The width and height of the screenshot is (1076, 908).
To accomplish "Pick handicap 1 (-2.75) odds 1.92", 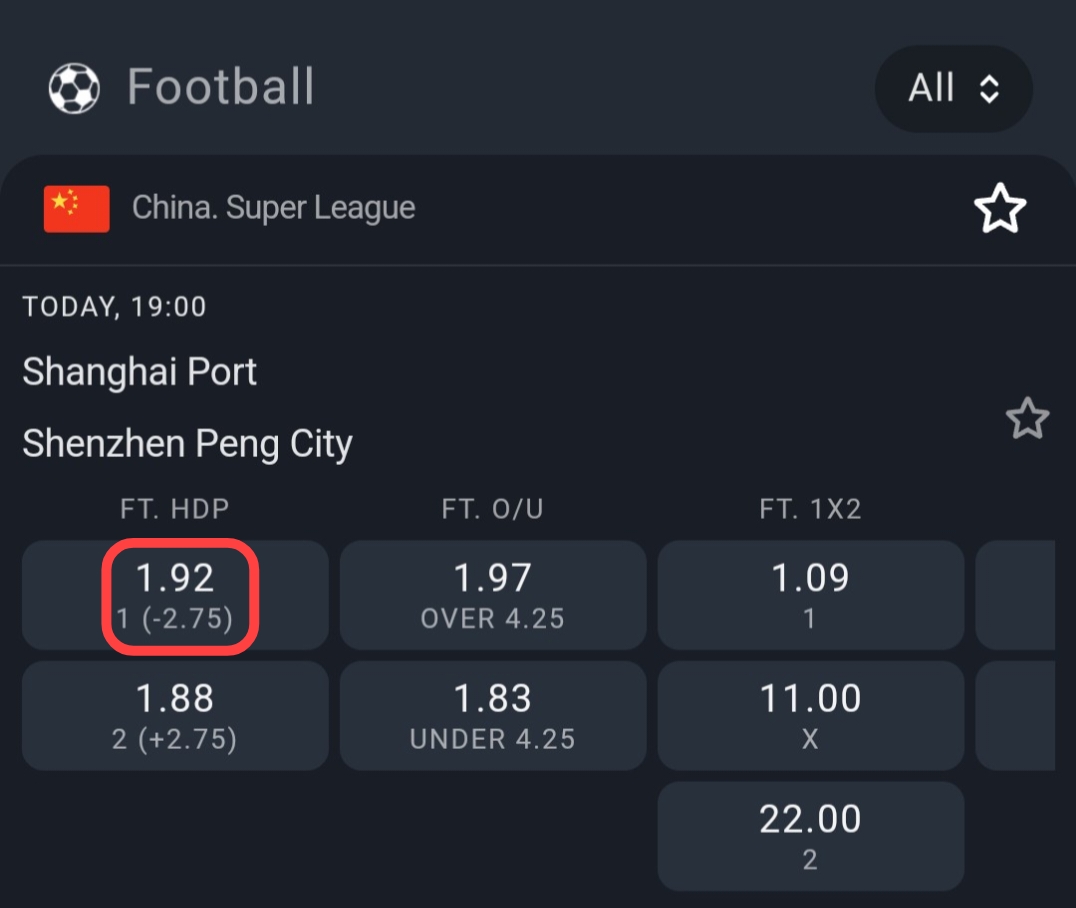I will (x=175, y=596).
